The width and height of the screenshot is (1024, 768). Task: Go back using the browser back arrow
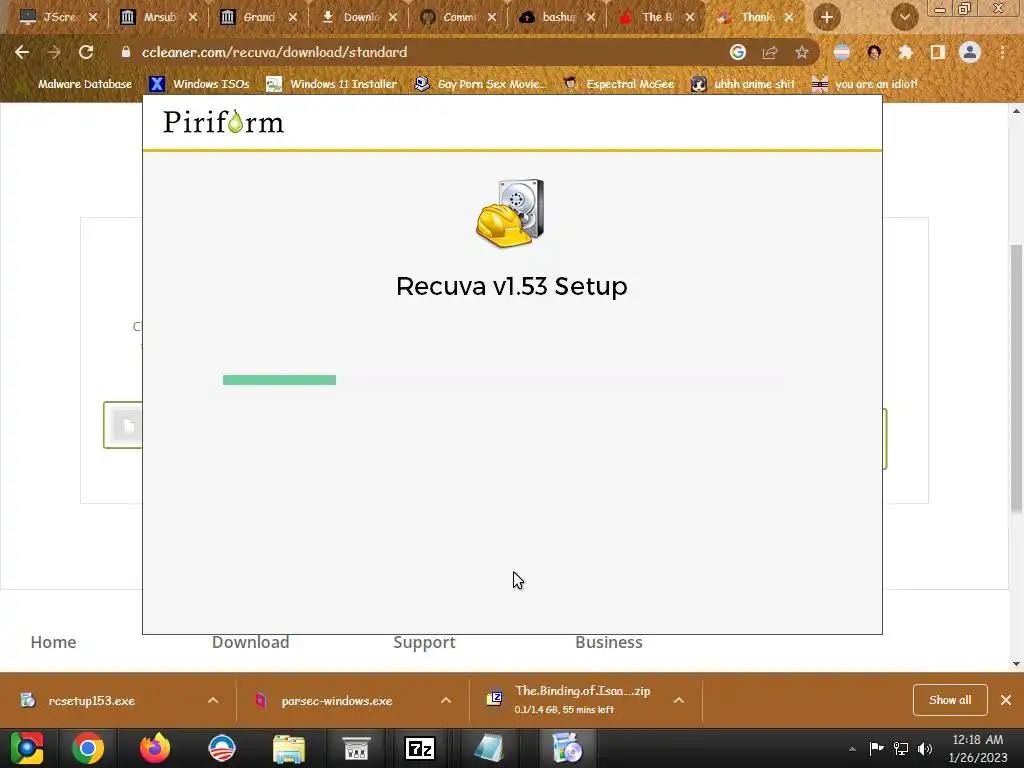pyautogui.click(x=22, y=52)
